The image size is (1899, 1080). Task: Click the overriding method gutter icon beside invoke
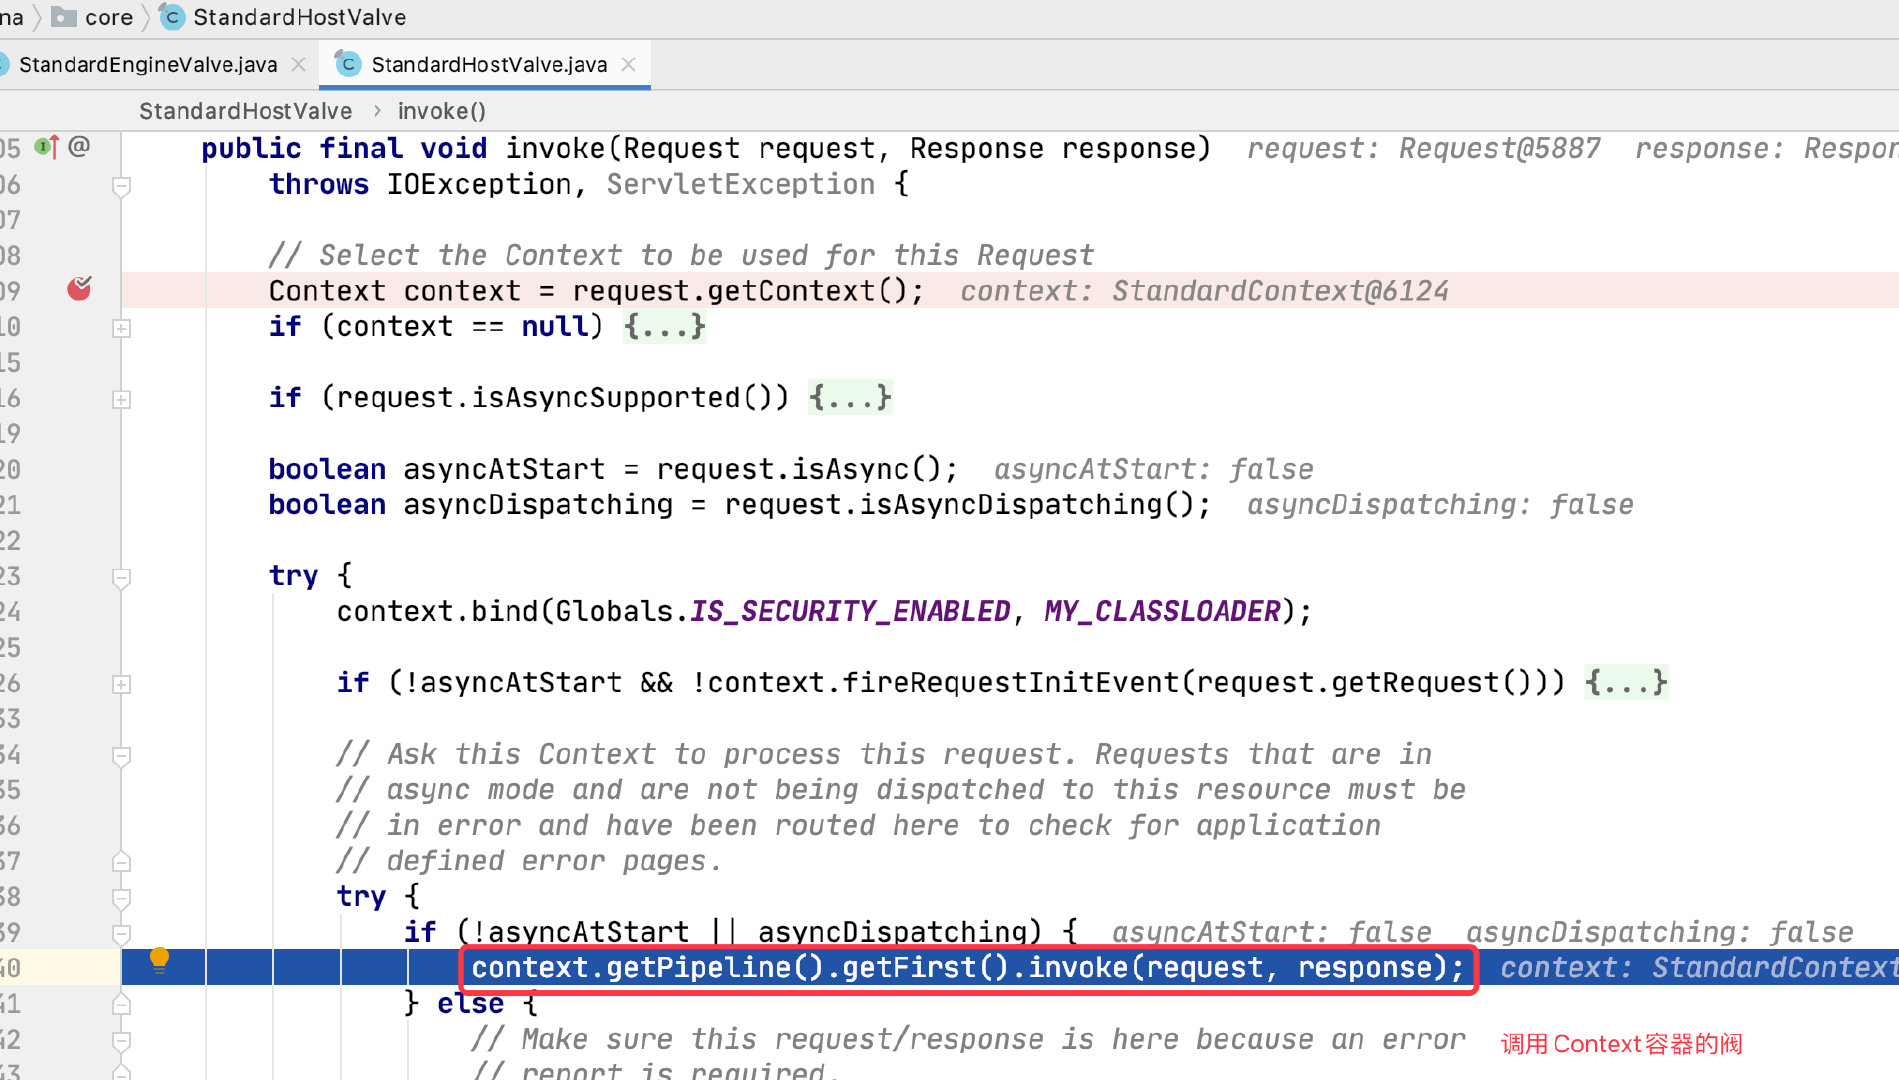(x=47, y=147)
